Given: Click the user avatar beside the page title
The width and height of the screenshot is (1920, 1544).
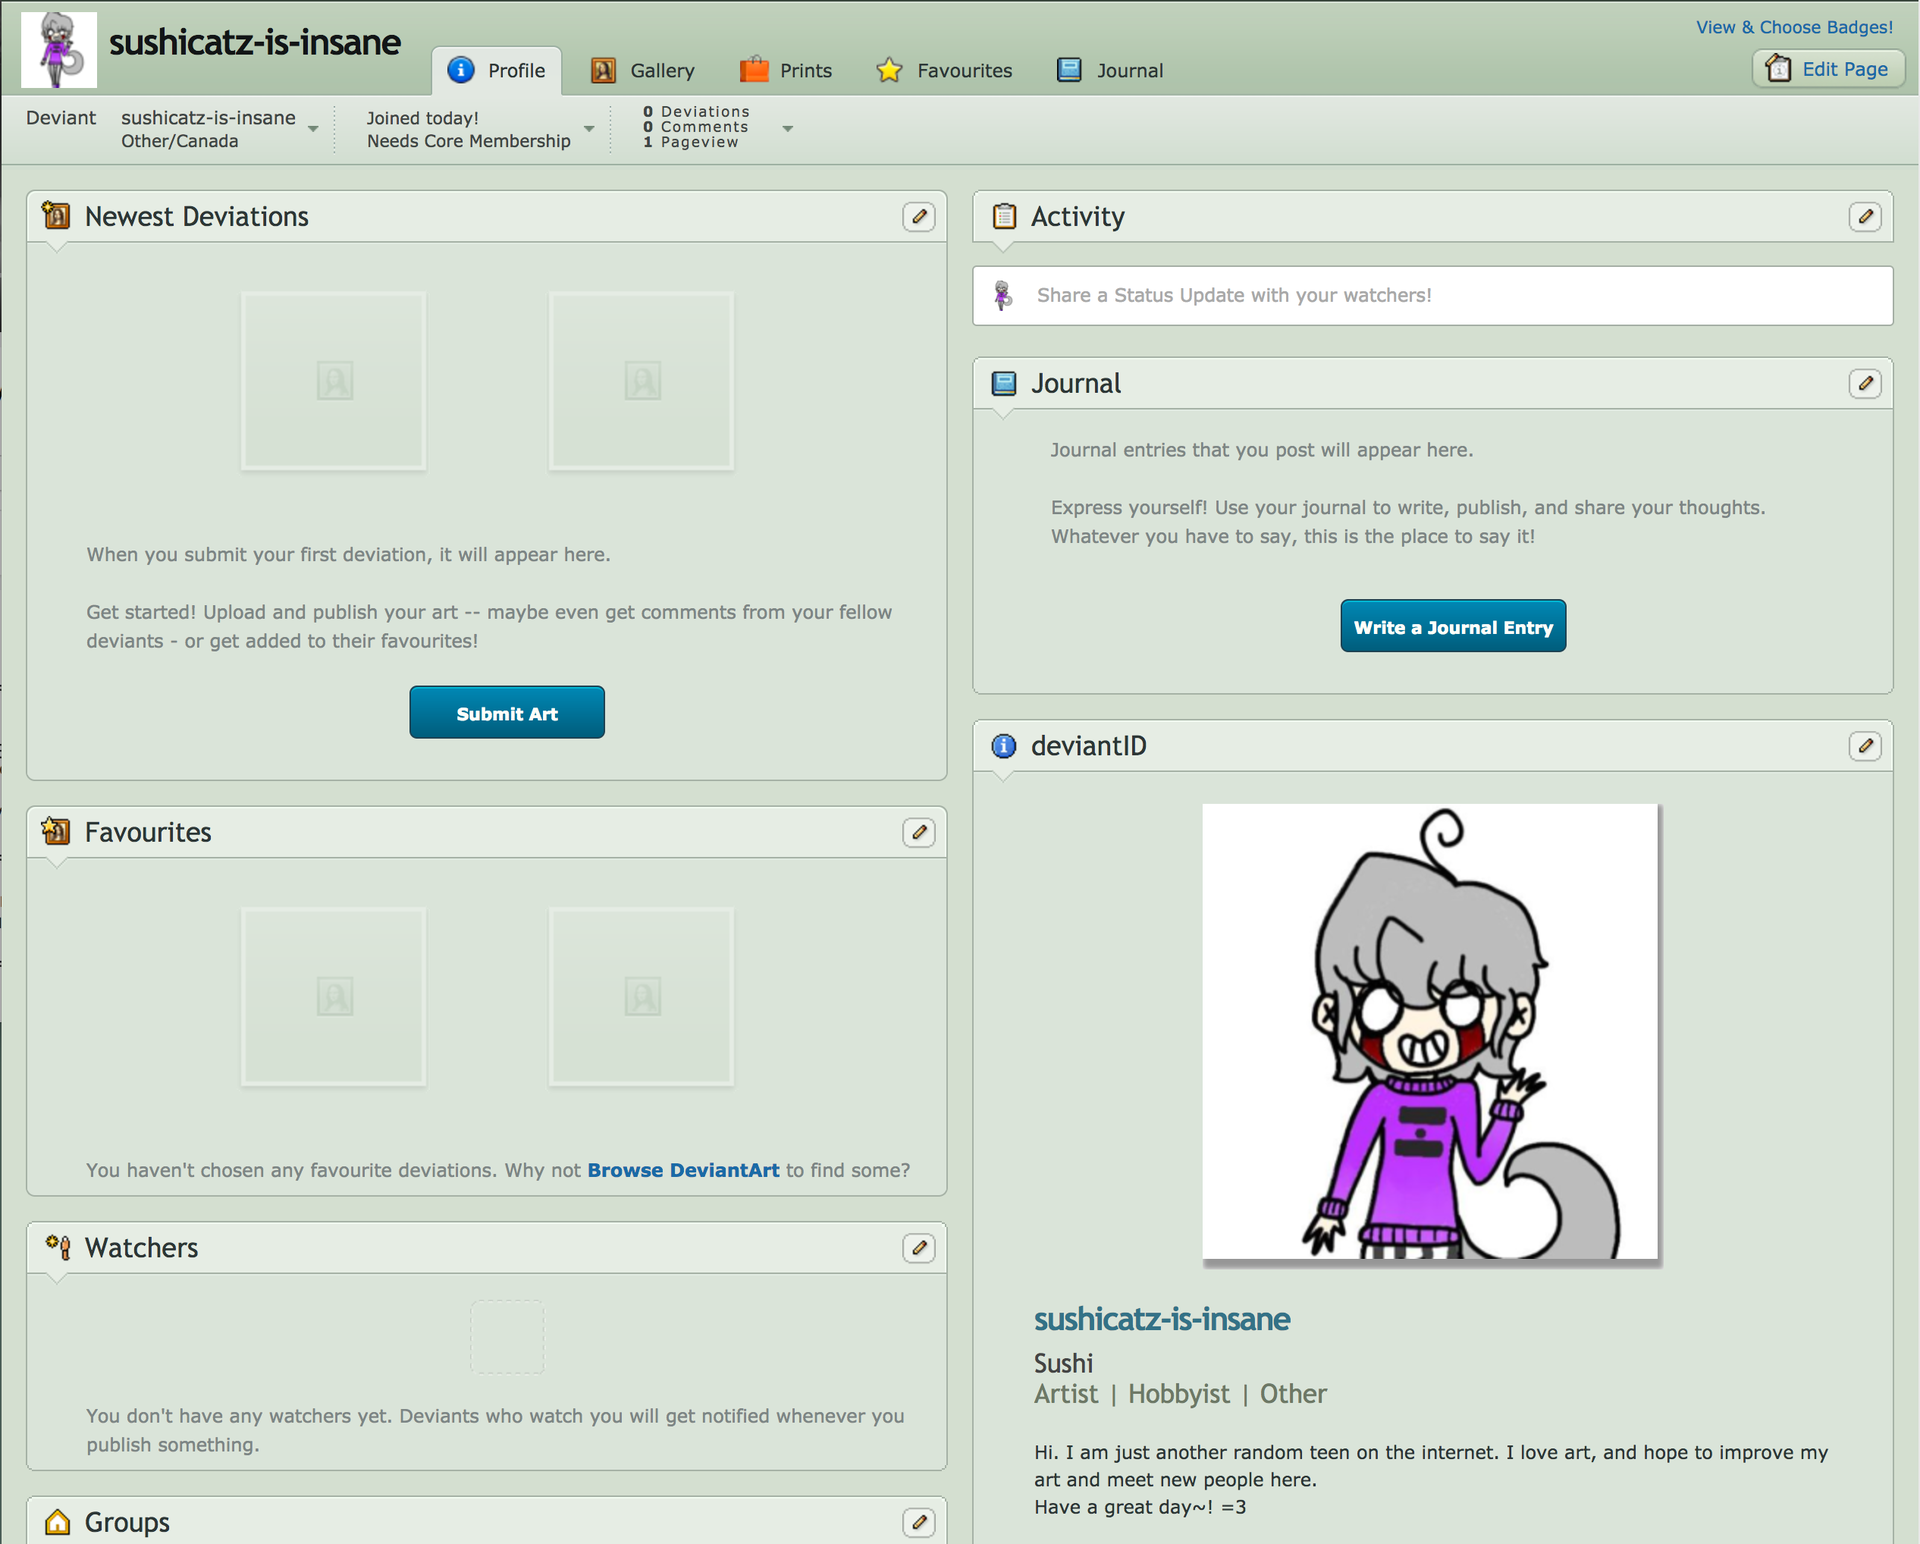Looking at the screenshot, I should [x=59, y=50].
